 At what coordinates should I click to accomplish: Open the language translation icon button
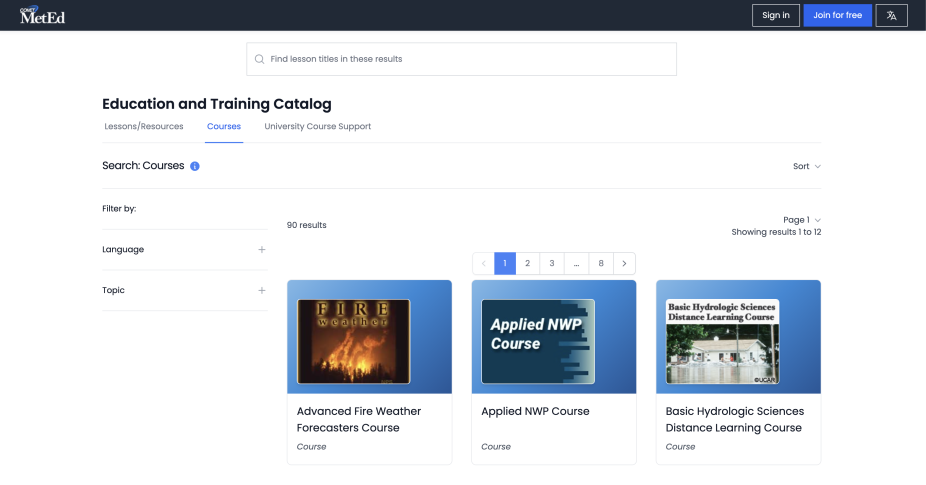(x=891, y=15)
